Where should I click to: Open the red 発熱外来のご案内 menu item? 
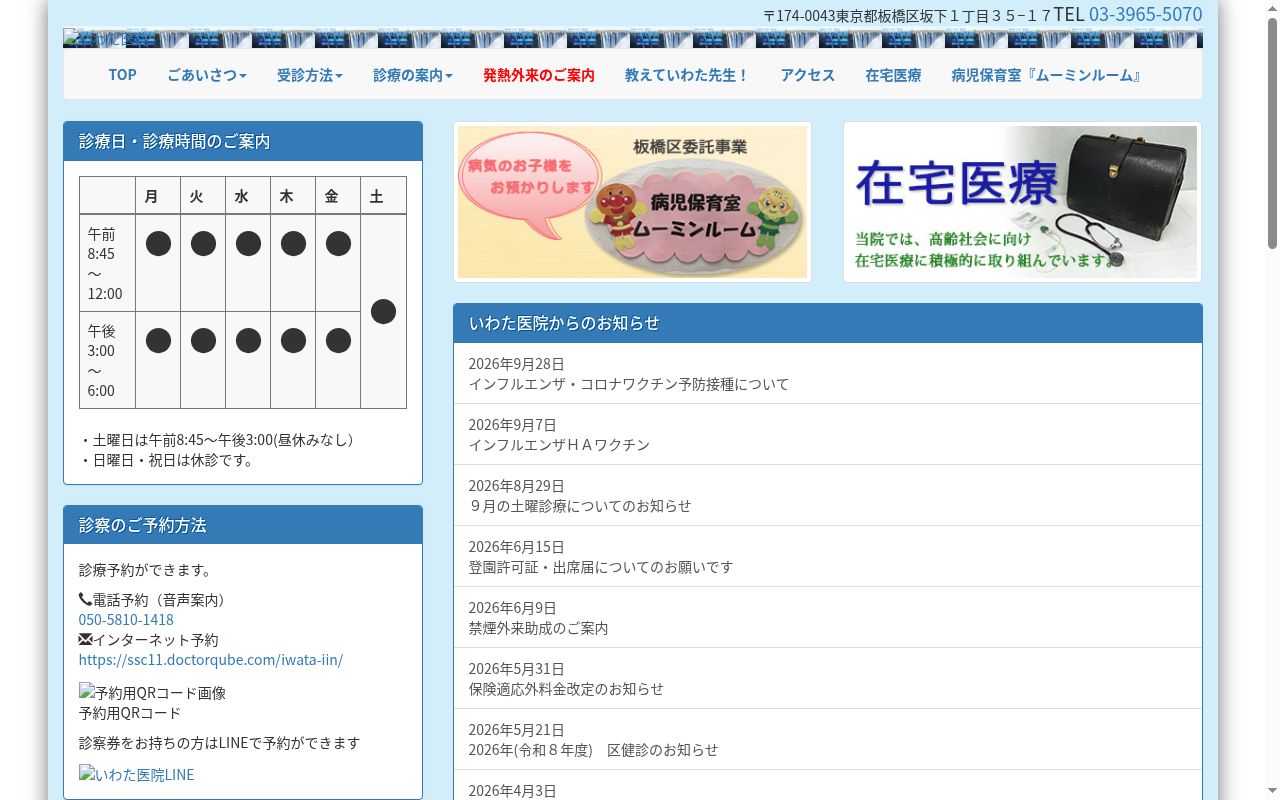tap(539, 75)
